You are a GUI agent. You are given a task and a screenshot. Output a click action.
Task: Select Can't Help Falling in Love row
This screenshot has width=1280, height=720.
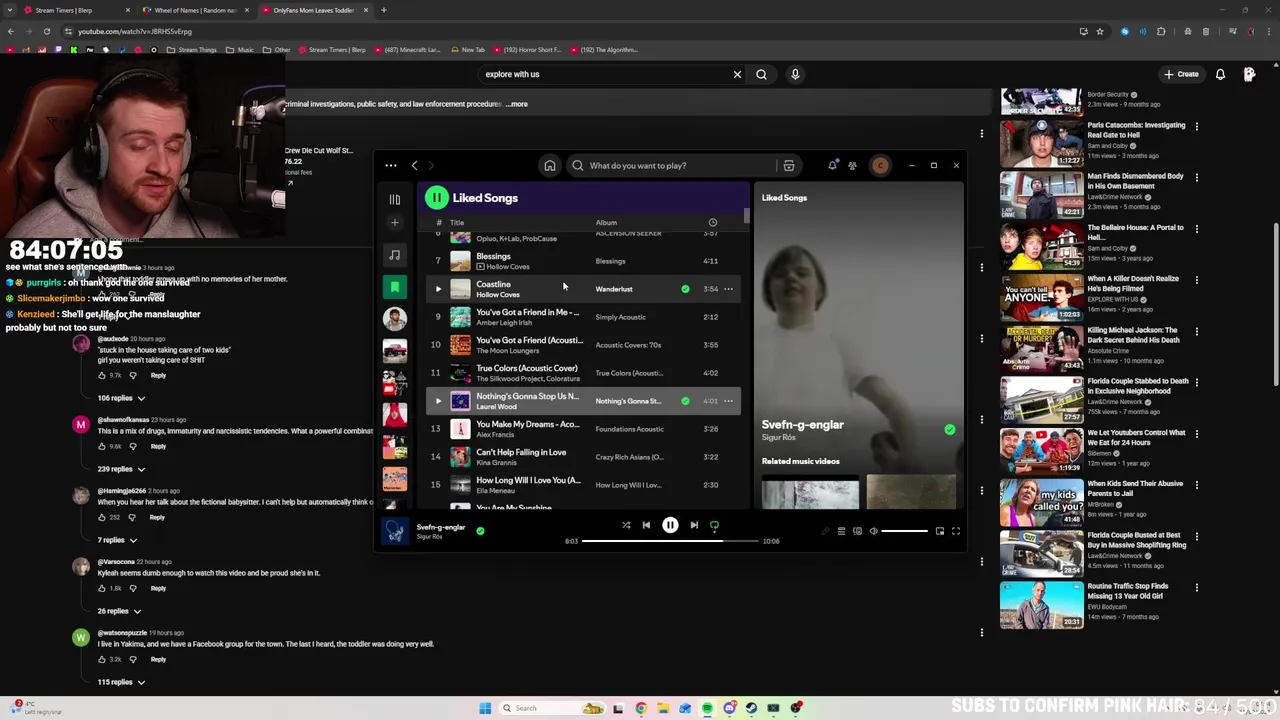tap(584, 457)
